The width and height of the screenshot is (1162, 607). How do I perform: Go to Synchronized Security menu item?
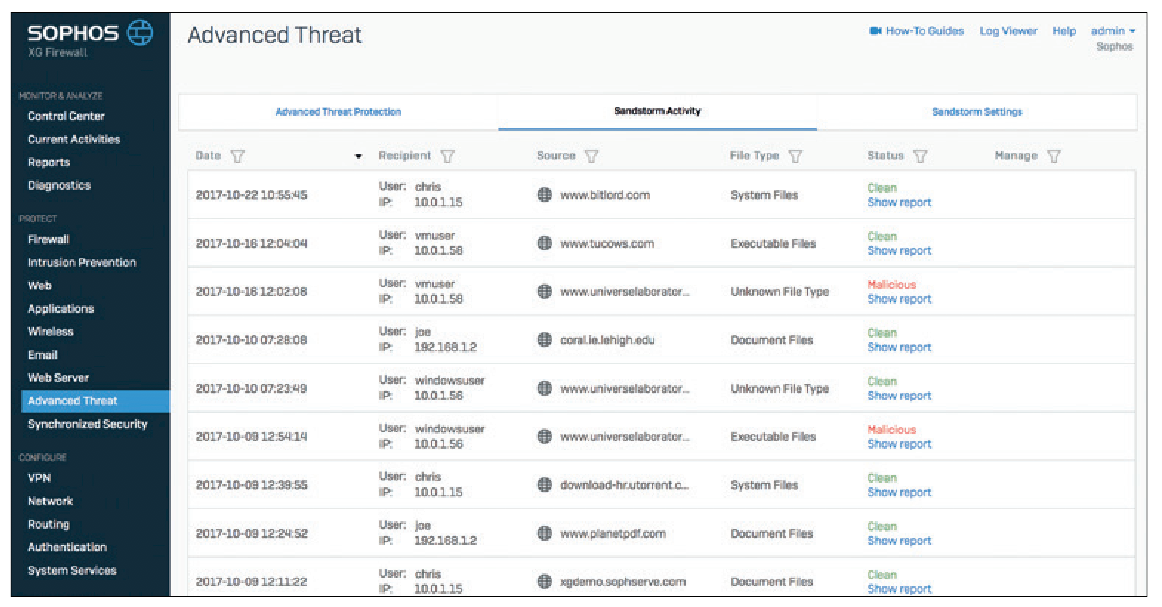(x=87, y=424)
